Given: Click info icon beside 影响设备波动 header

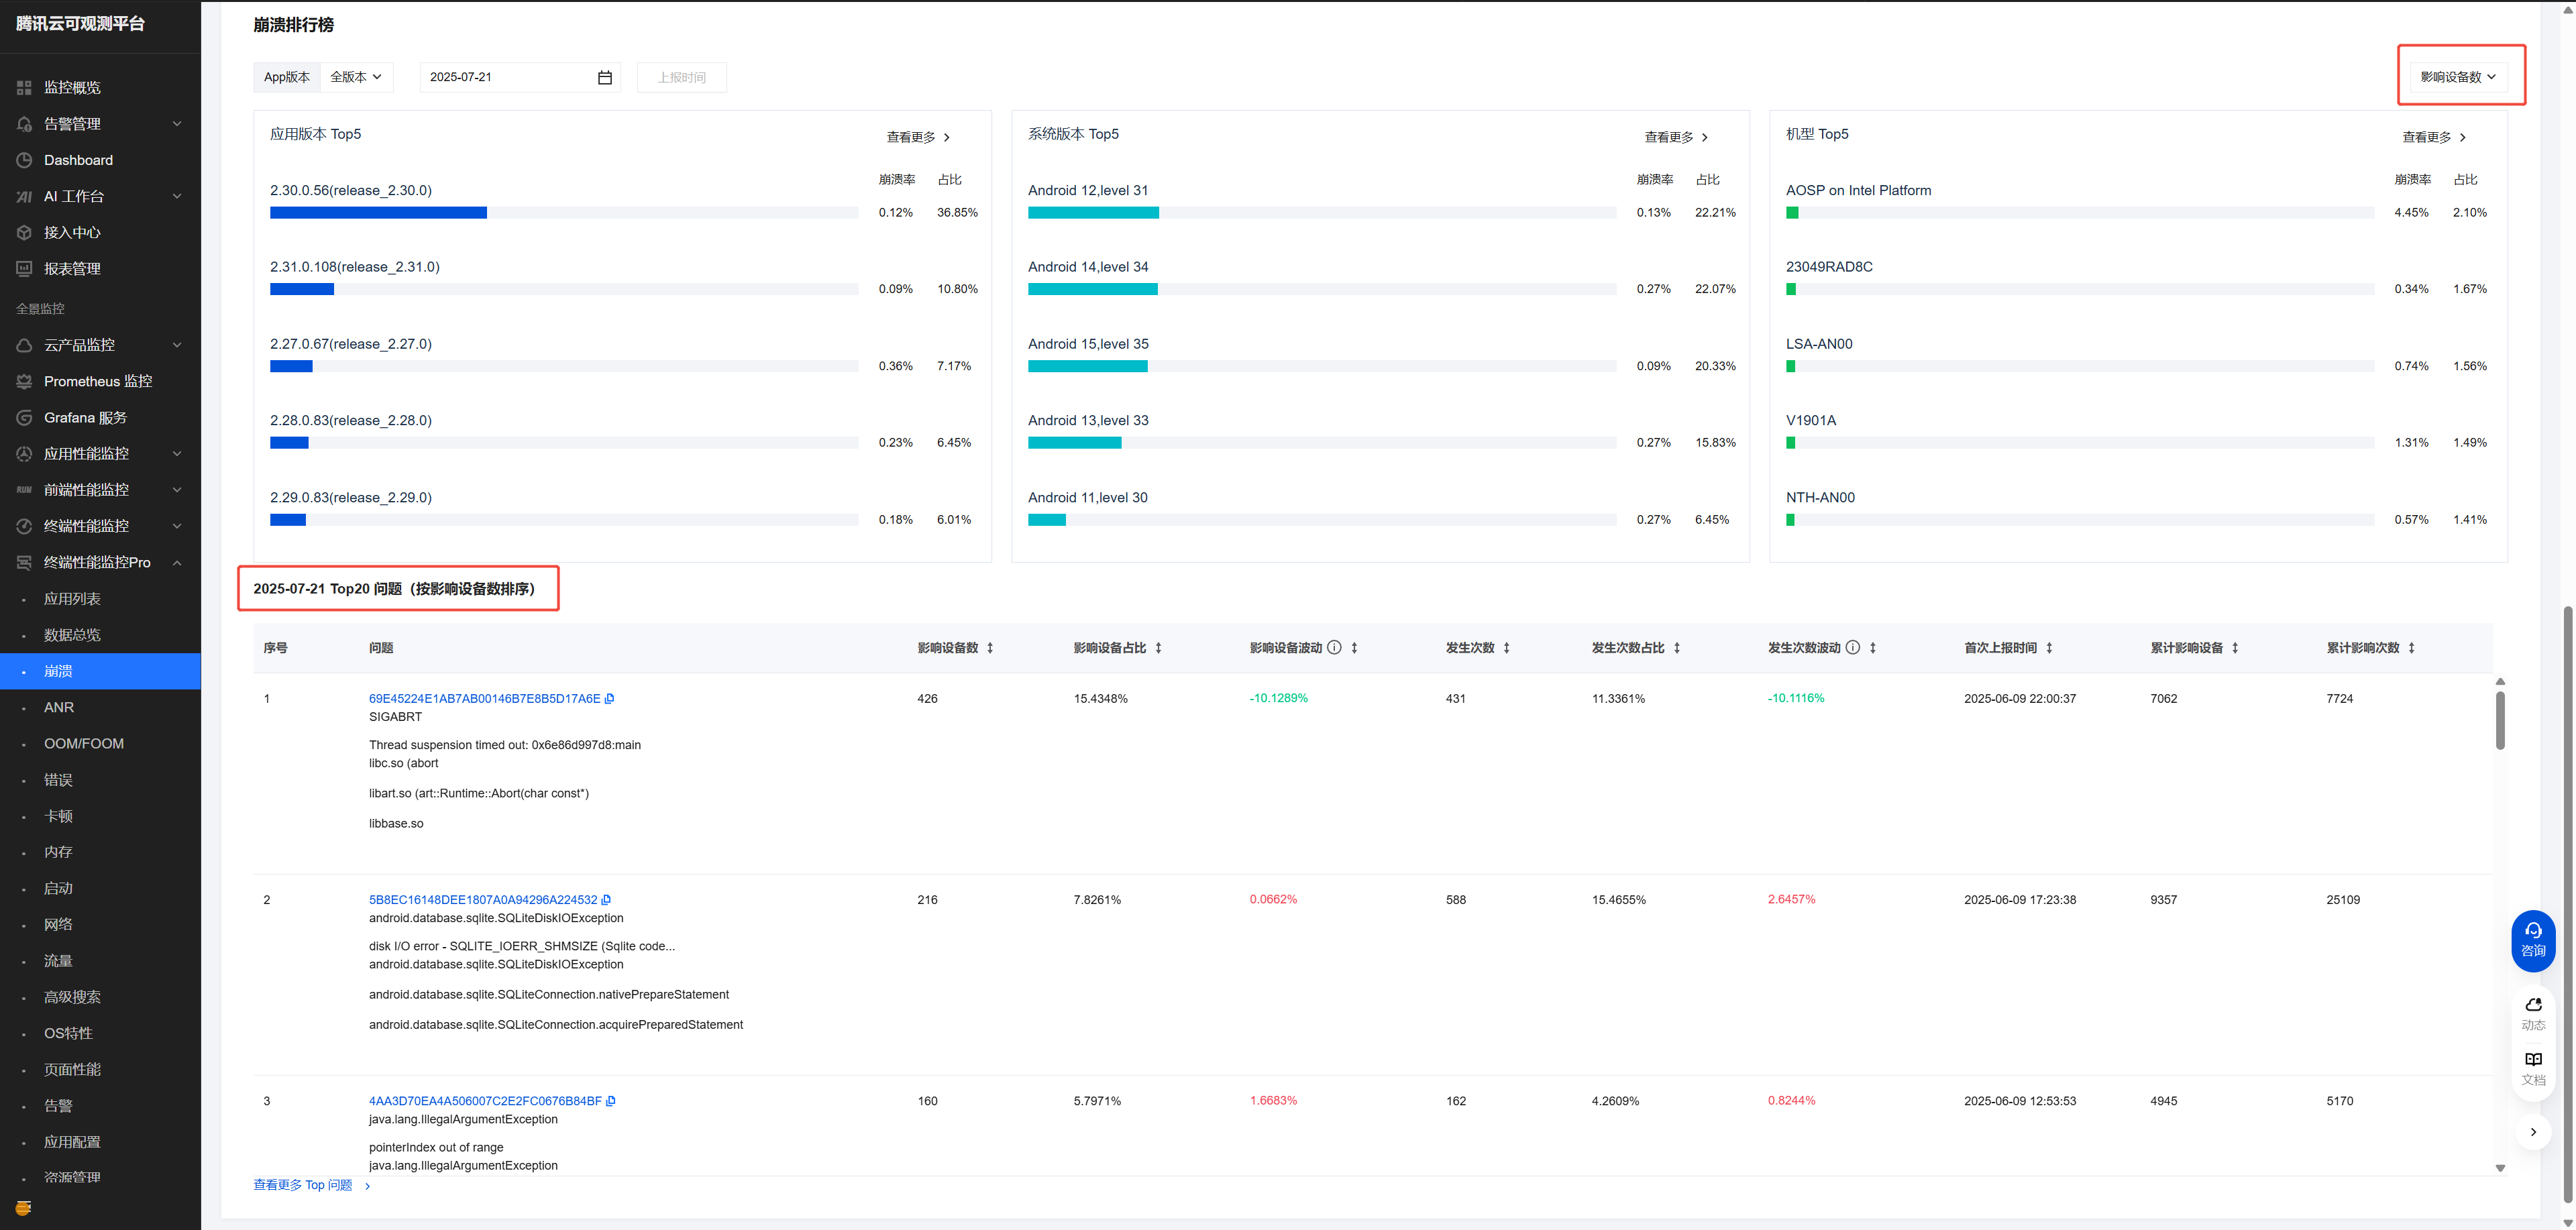Looking at the screenshot, I should point(1334,648).
